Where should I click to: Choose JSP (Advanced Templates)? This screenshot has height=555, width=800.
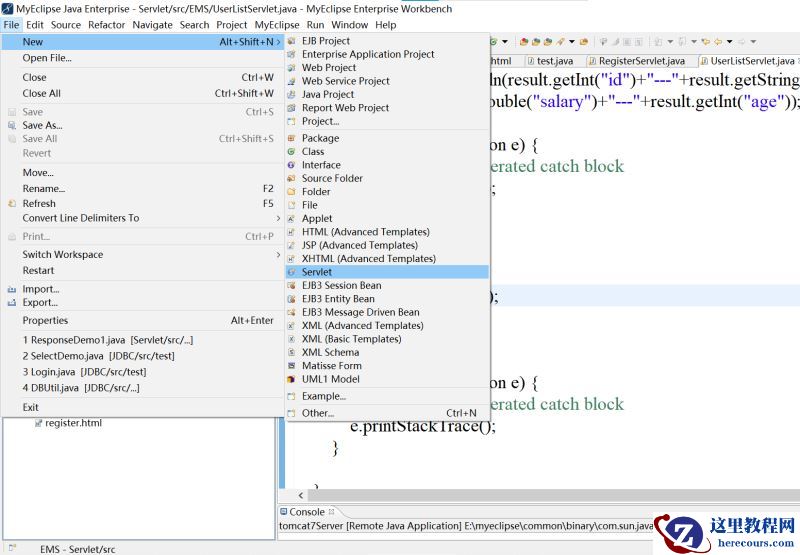coord(387,245)
